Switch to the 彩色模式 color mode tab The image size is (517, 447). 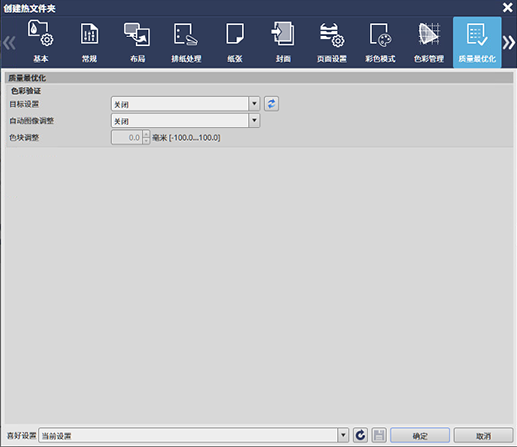tap(380, 42)
